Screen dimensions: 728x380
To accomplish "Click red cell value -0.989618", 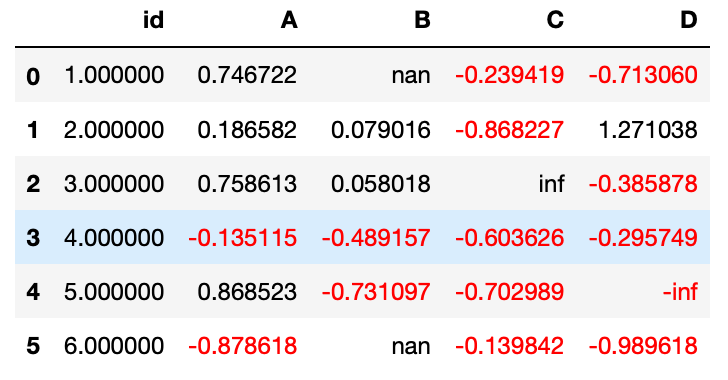I will tap(643, 346).
